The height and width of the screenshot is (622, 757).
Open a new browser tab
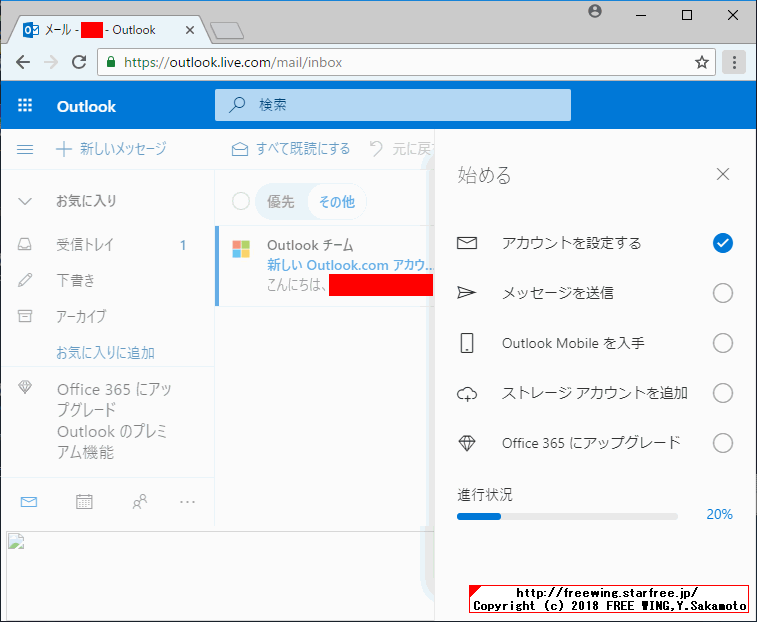point(227,30)
